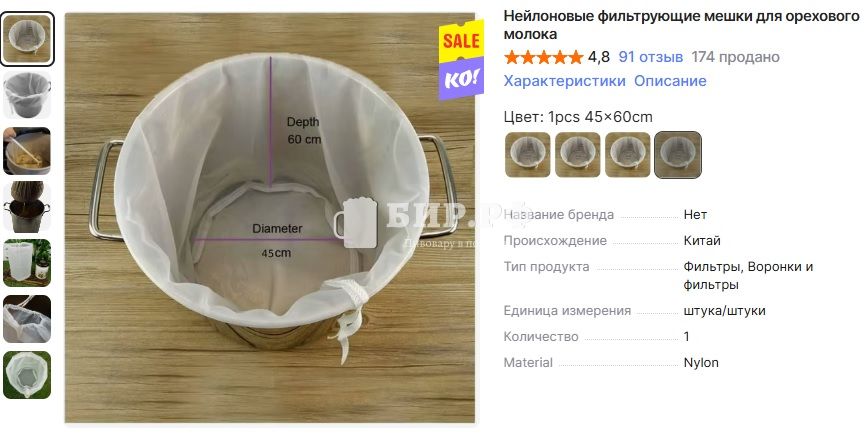
Task: Click the main product image of filter bag
Action: [x=270, y=217]
